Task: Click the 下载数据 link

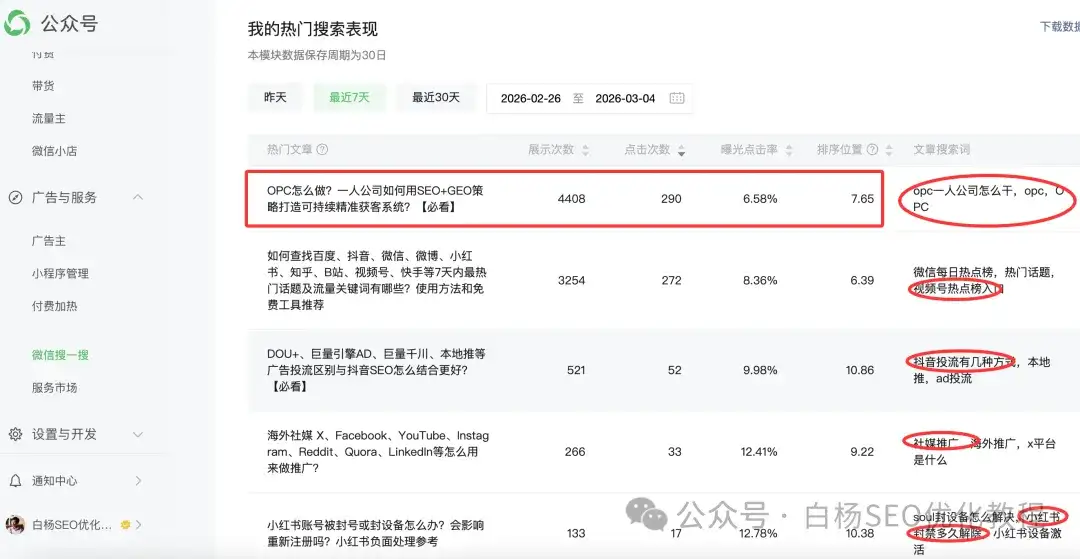Action: pos(1059,27)
